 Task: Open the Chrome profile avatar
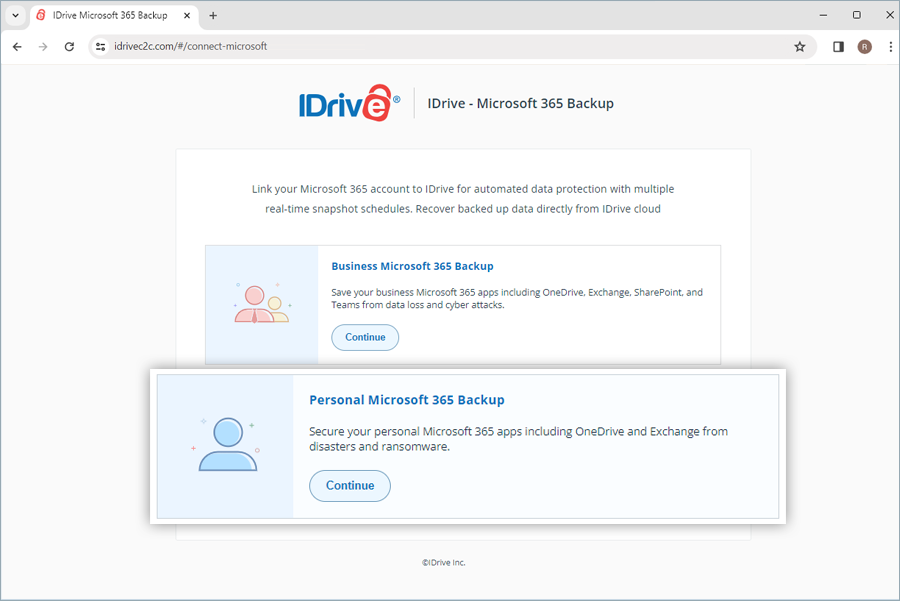tap(864, 46)
